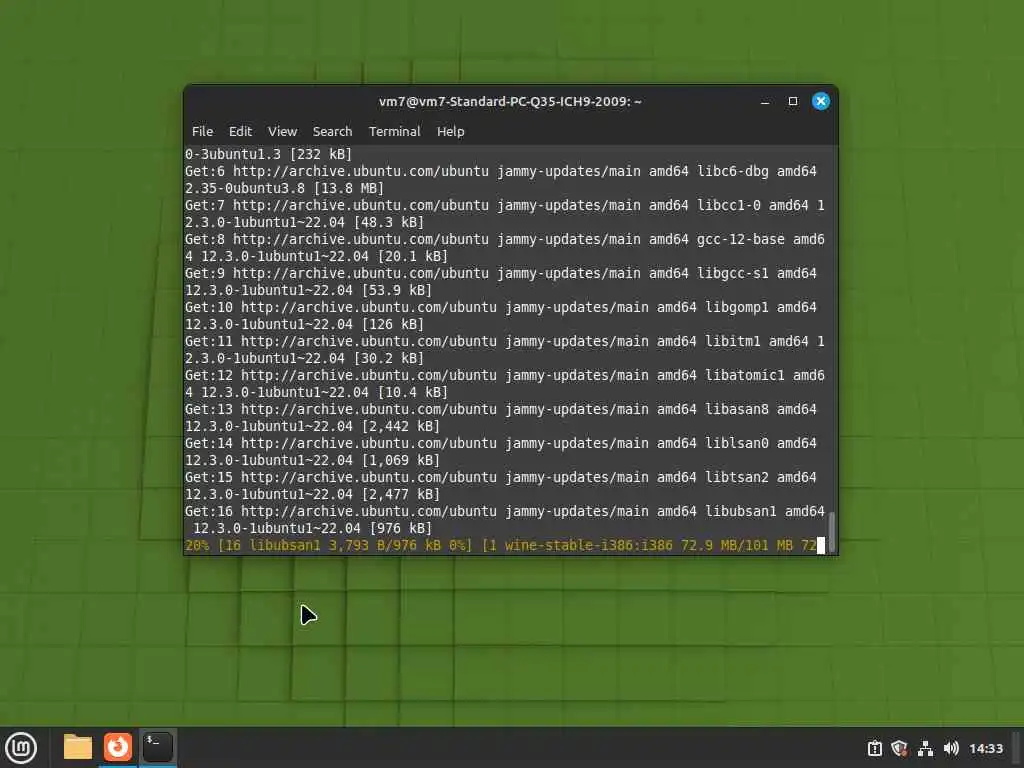This screenshot has height=768, width=1024.
Task: Click the yellow 20% download progress line
Action: coord(501,545)
